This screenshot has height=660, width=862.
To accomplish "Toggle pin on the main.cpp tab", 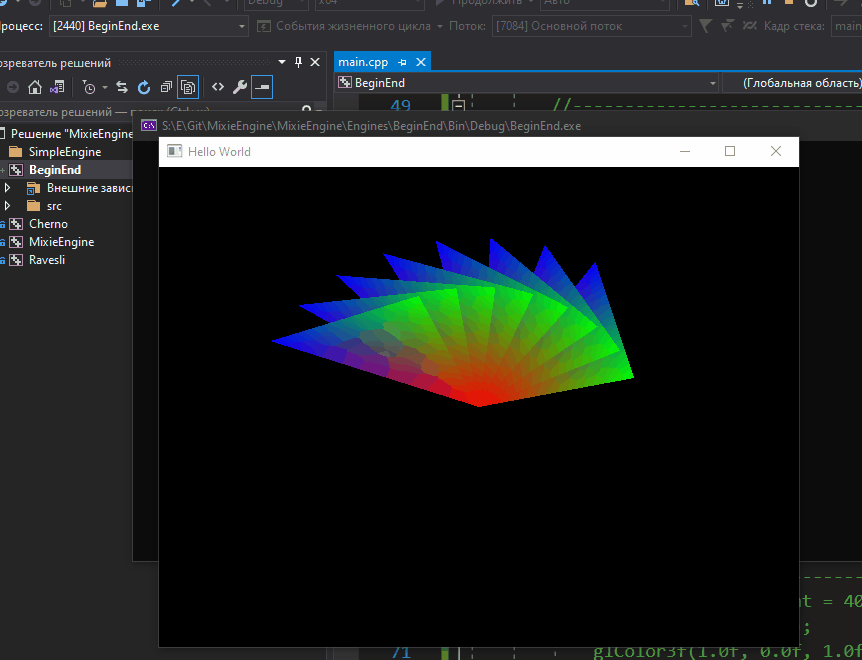I will 402,62.
